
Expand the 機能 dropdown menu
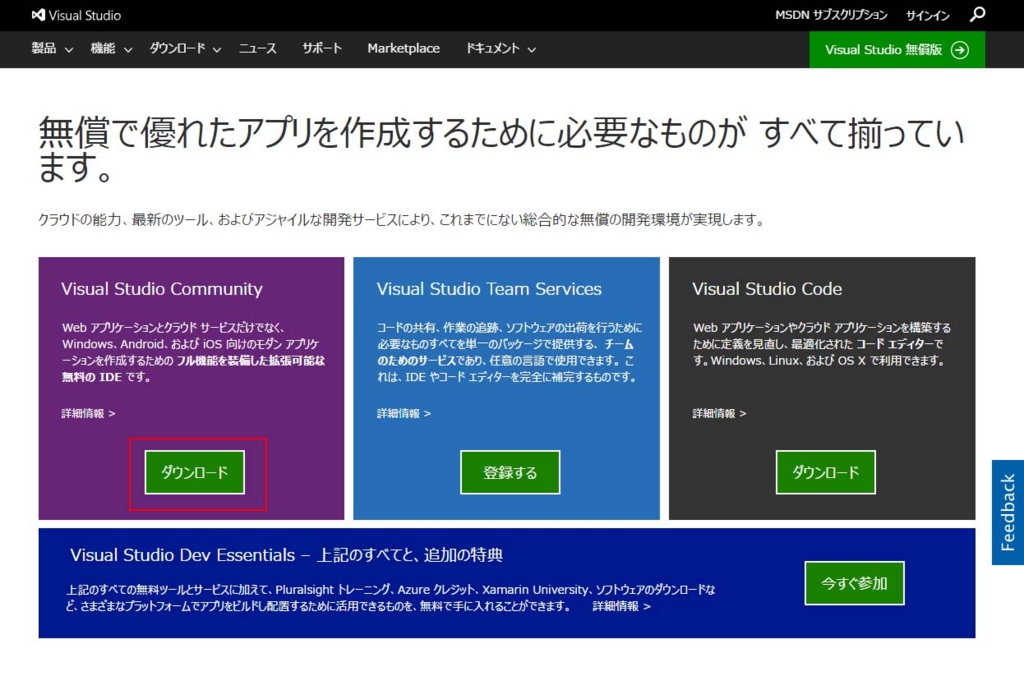point(111,48)
